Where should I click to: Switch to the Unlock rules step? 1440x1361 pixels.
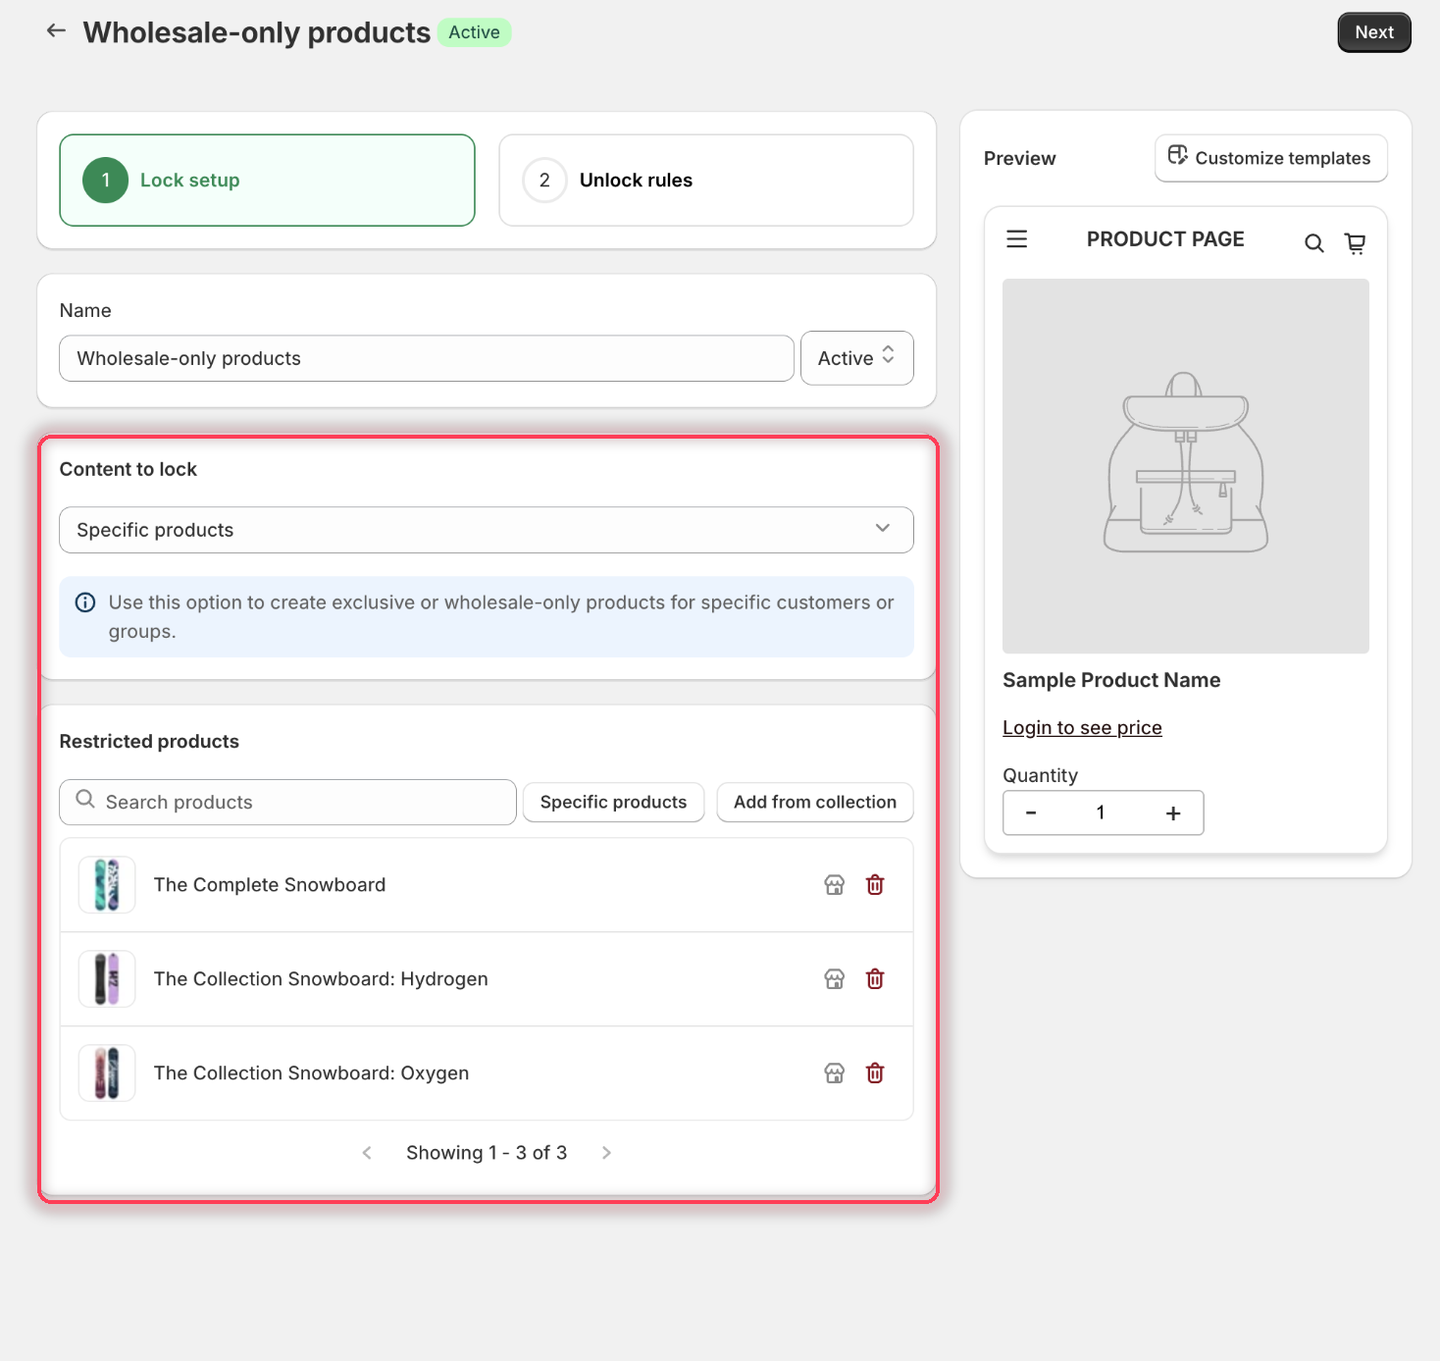point(706,180)
